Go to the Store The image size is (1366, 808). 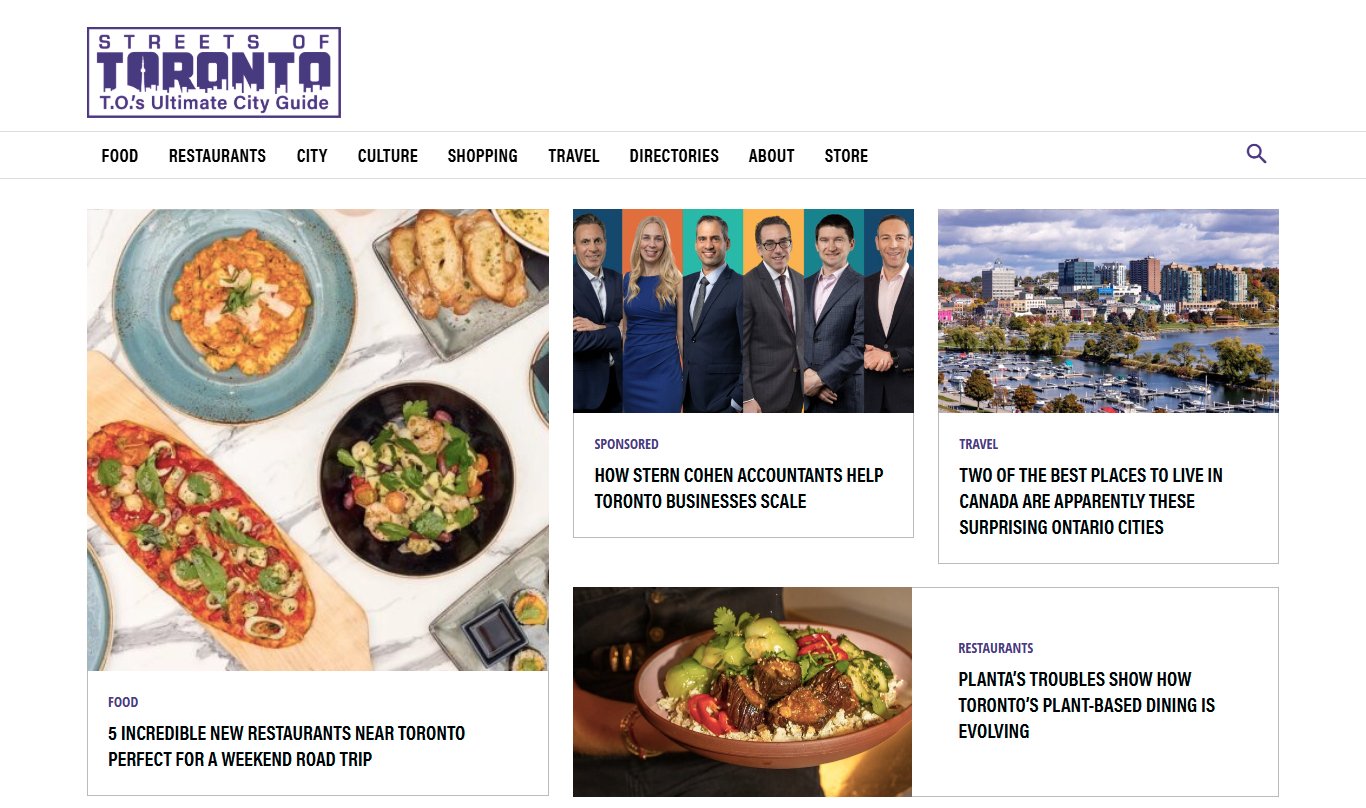pyautogui.click(x=846, y=156)
